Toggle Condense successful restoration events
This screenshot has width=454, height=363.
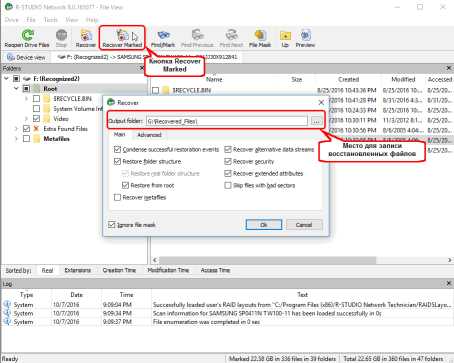(x=117, y=149)
